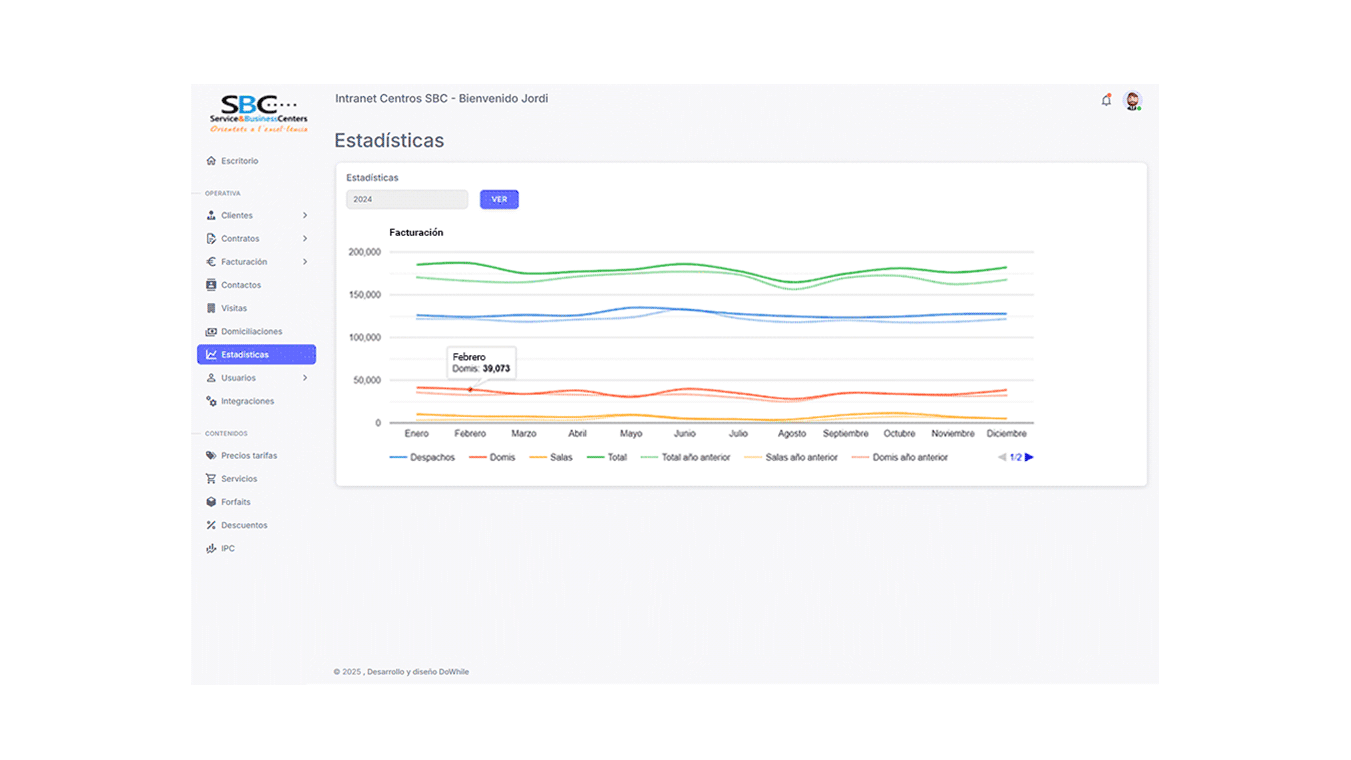The image size is (1351, 760).
Task: Click the Escritorio home icon
Action: click(x=211, y=161)
